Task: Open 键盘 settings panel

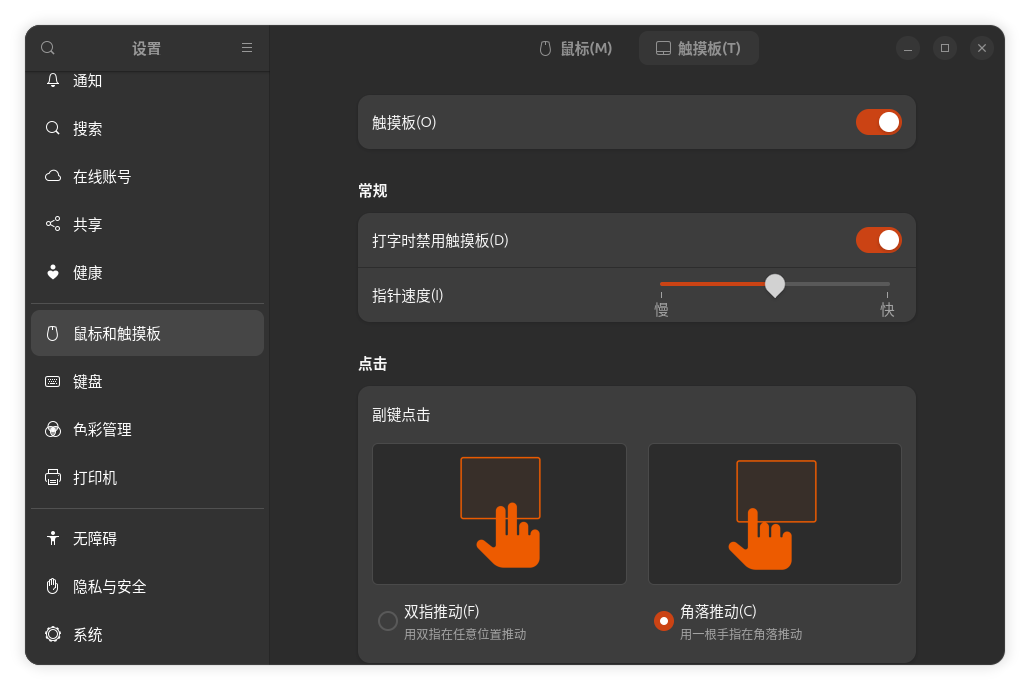Action: pyautogui.click(x=147, y=381)
